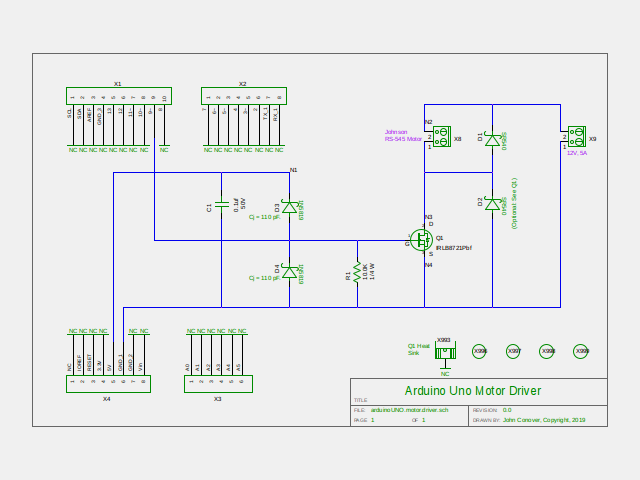Select the D3 diode symbol

289,207
